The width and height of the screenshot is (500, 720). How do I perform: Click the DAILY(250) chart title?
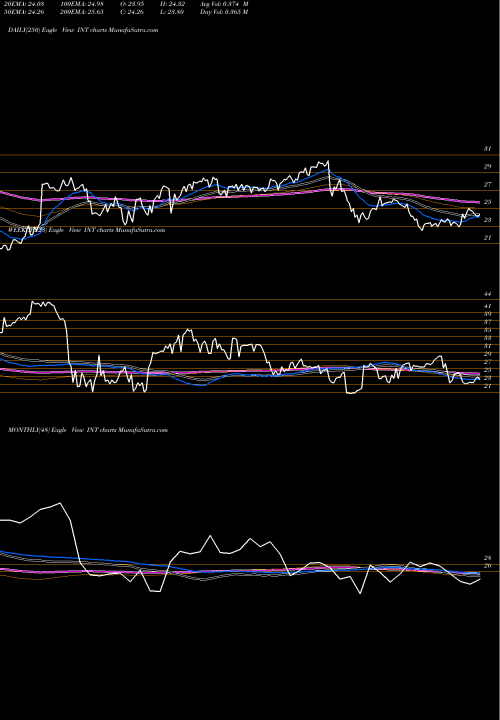[83, 30]
